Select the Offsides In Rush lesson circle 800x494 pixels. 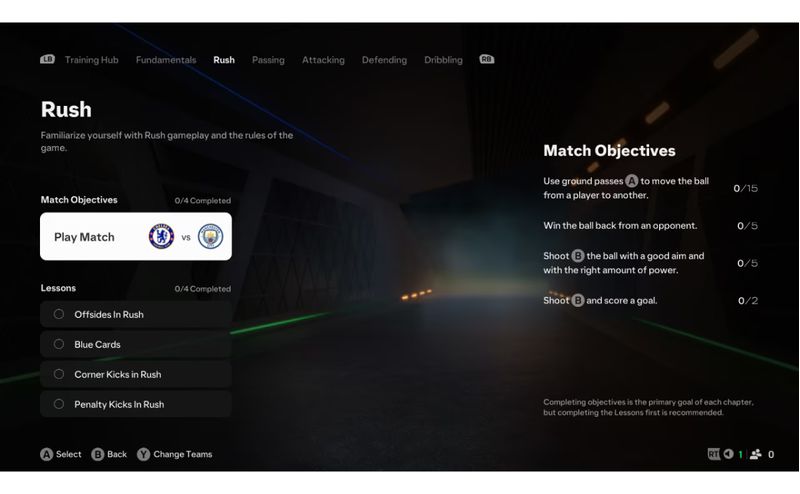(x=59, y=314)
